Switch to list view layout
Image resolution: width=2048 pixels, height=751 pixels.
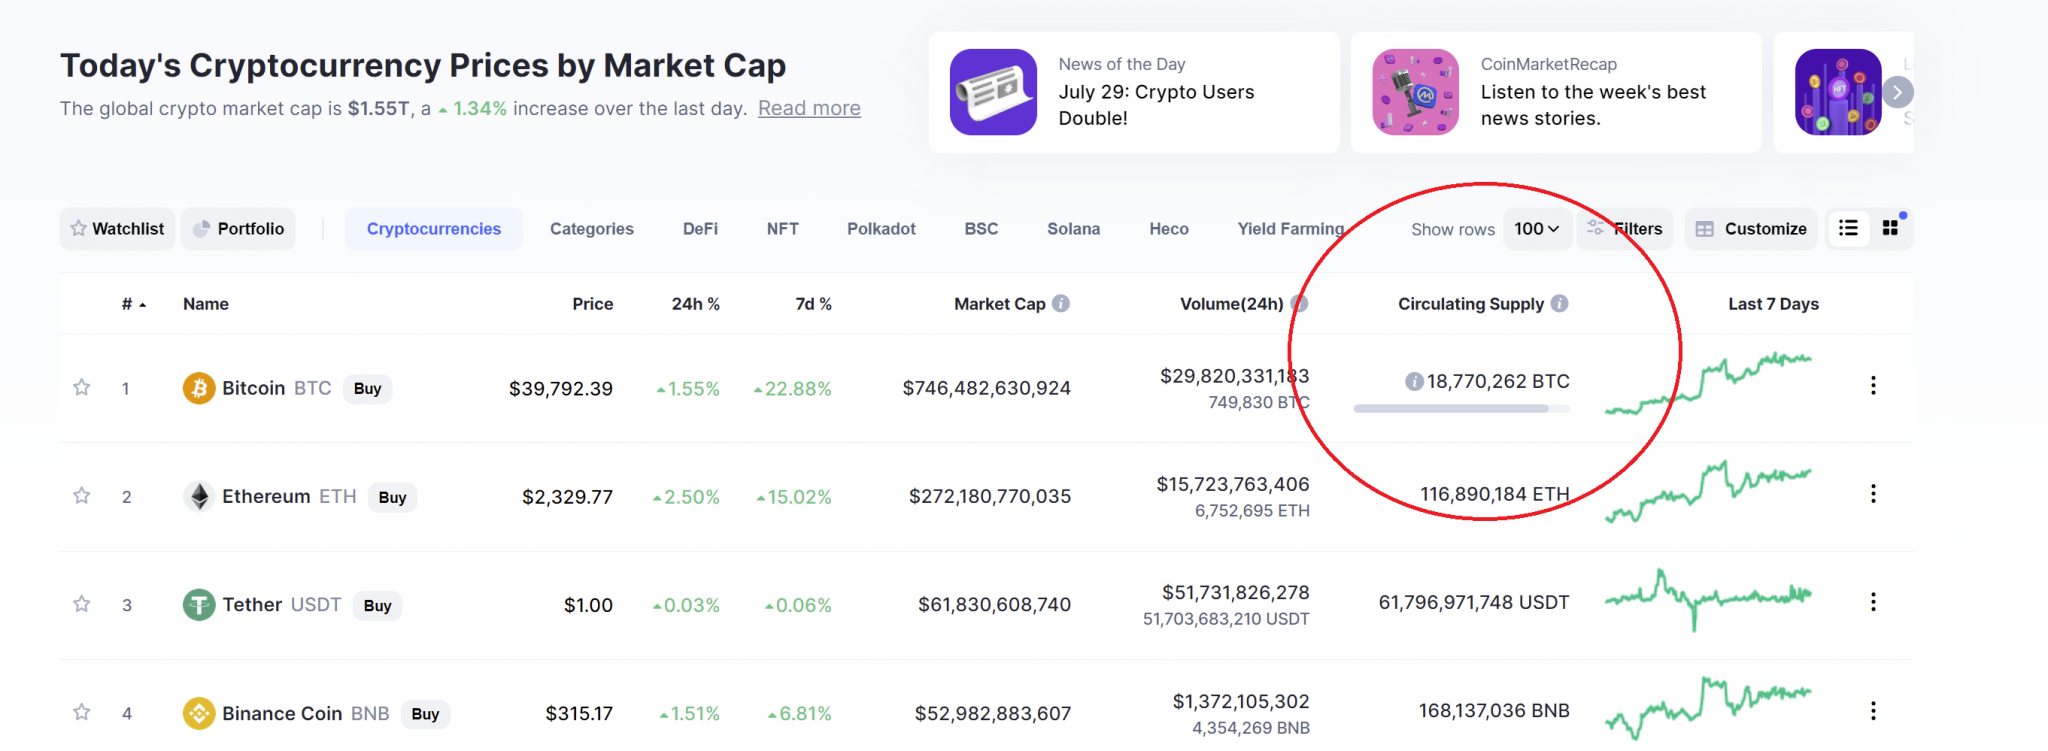[x=1848, y=228]
